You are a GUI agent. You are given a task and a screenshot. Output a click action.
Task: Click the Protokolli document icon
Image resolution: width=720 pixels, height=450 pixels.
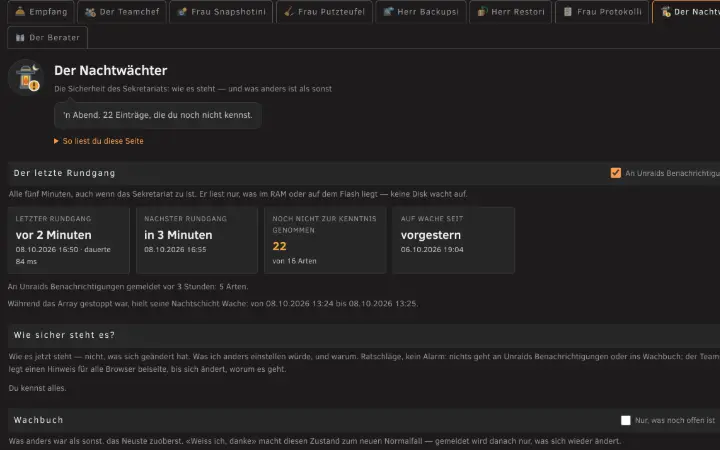click(x=568, y=11)
